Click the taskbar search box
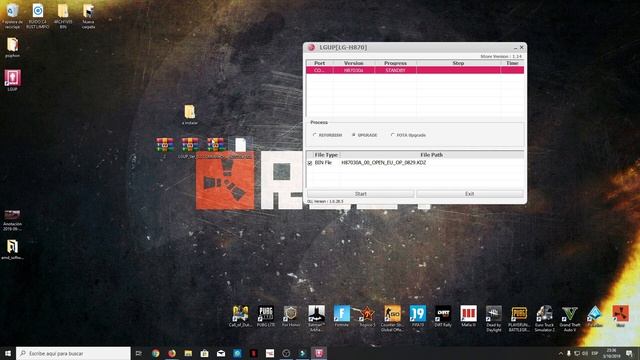The image size is (640, 360). click(x=73, y=353)
